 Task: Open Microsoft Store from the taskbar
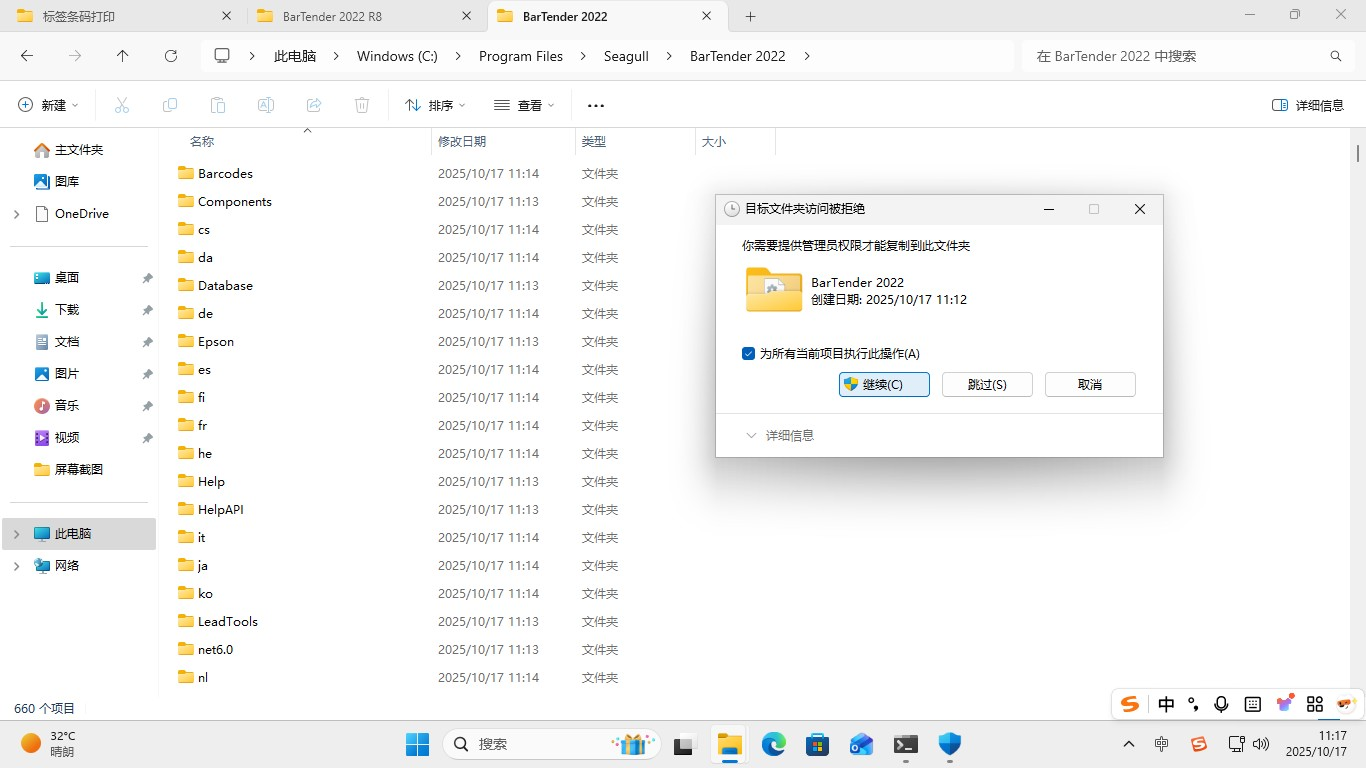[x=818, y=744]
